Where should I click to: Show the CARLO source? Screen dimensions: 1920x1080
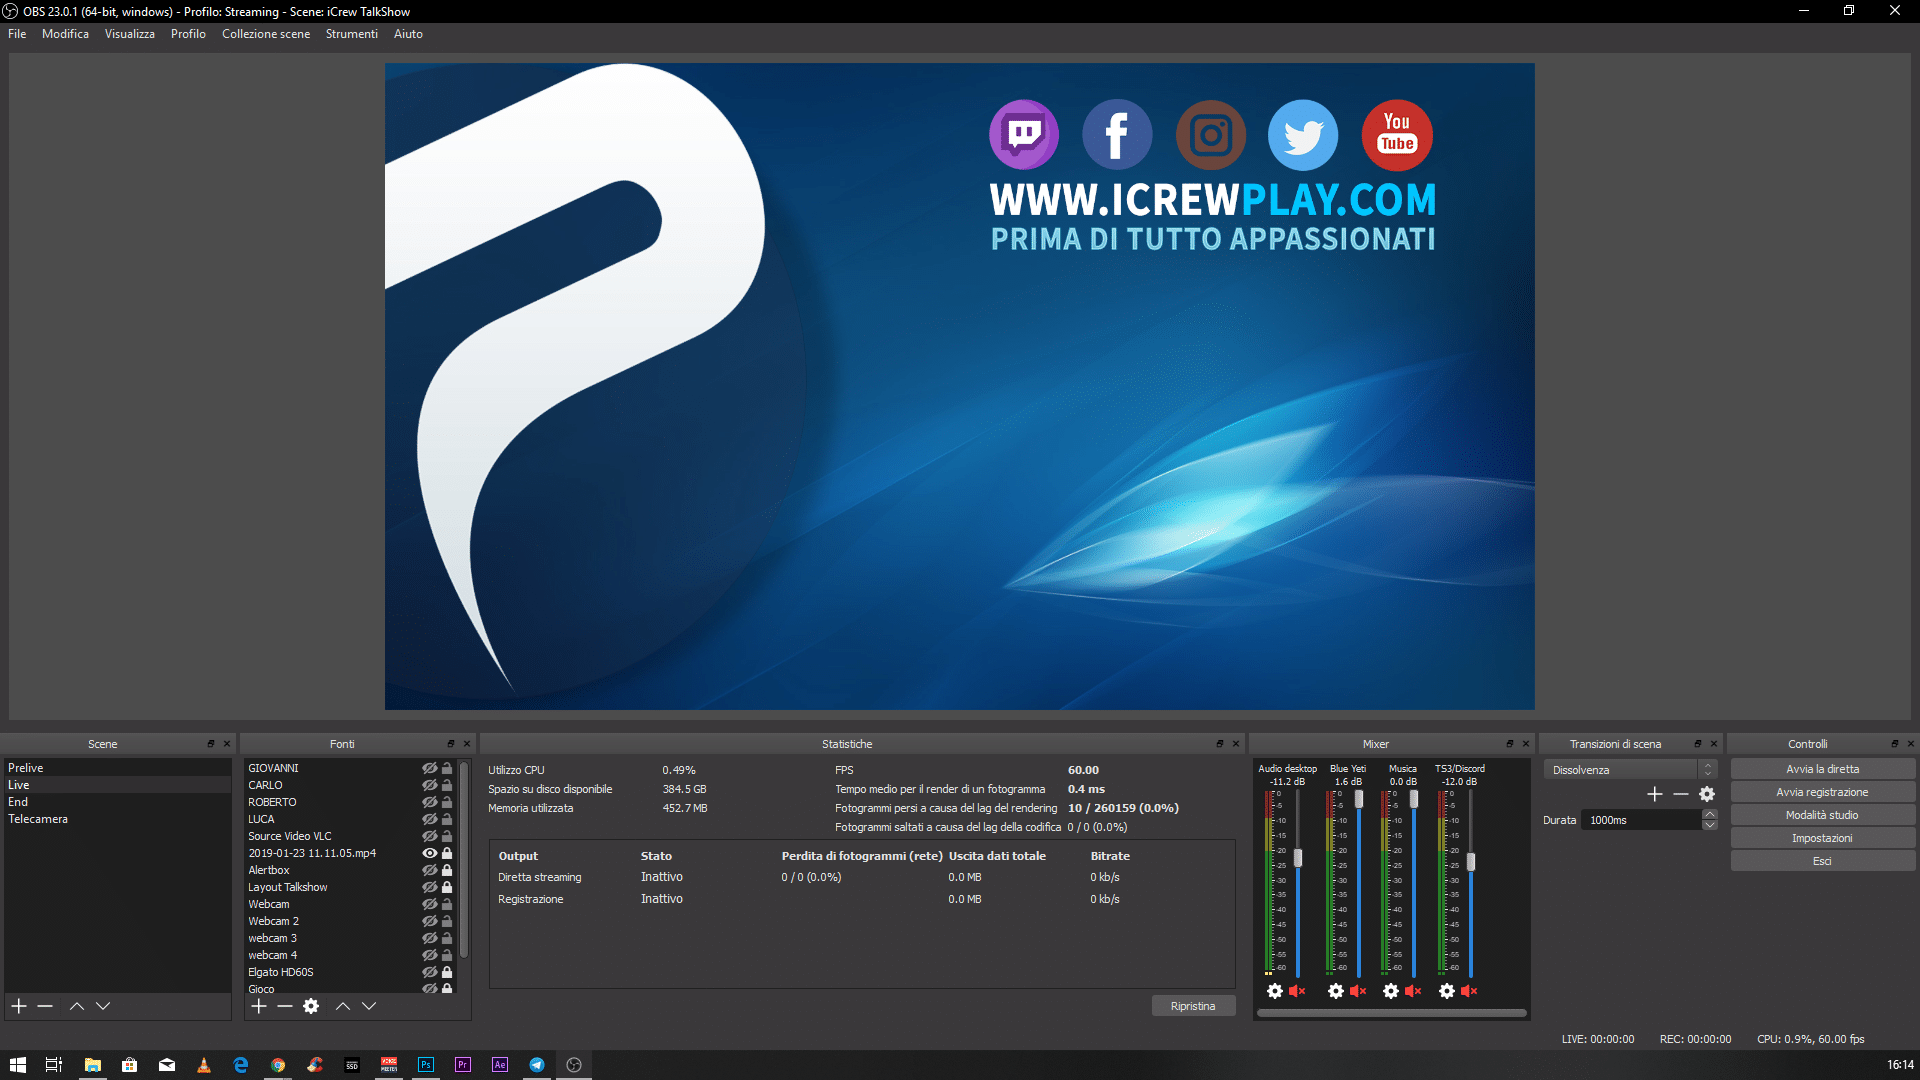[430, 785]
